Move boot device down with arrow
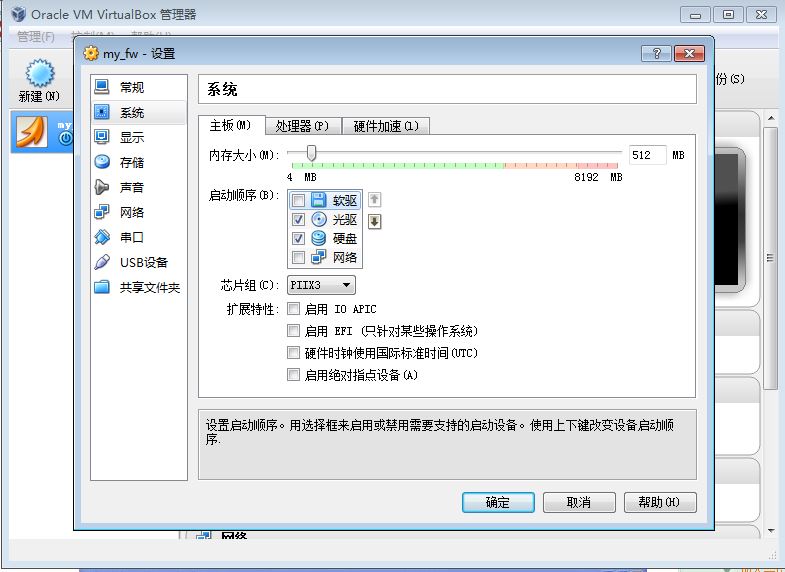Image resolution: width=785 pixels, height=572 pixels. [374, 221]
